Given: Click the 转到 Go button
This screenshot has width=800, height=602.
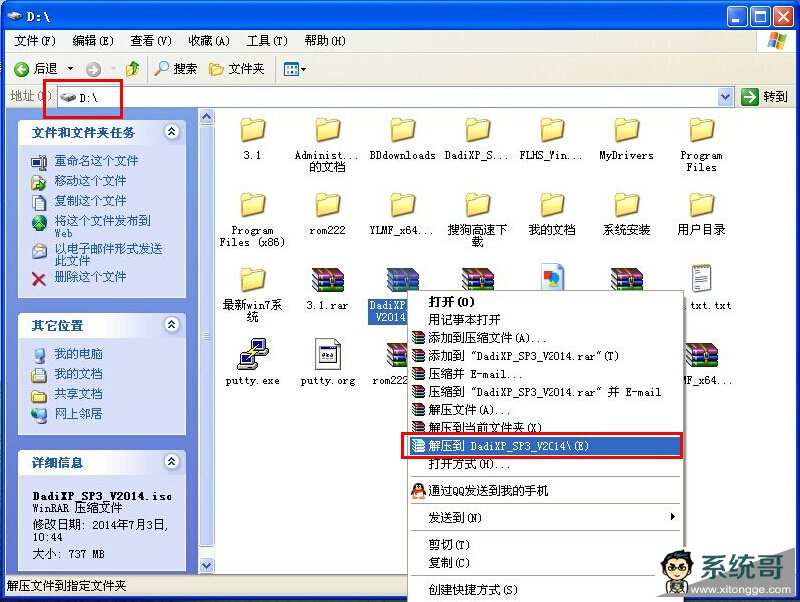Looking at the screenshot, I should click(x=765, y=96).
